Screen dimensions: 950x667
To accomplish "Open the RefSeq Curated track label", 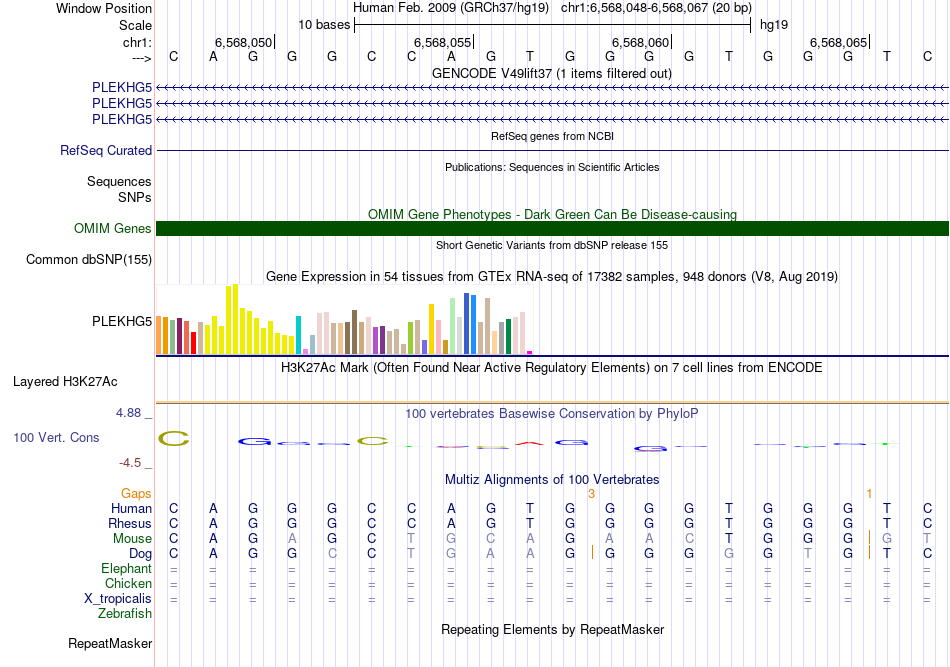I will [x=106, y=151].
